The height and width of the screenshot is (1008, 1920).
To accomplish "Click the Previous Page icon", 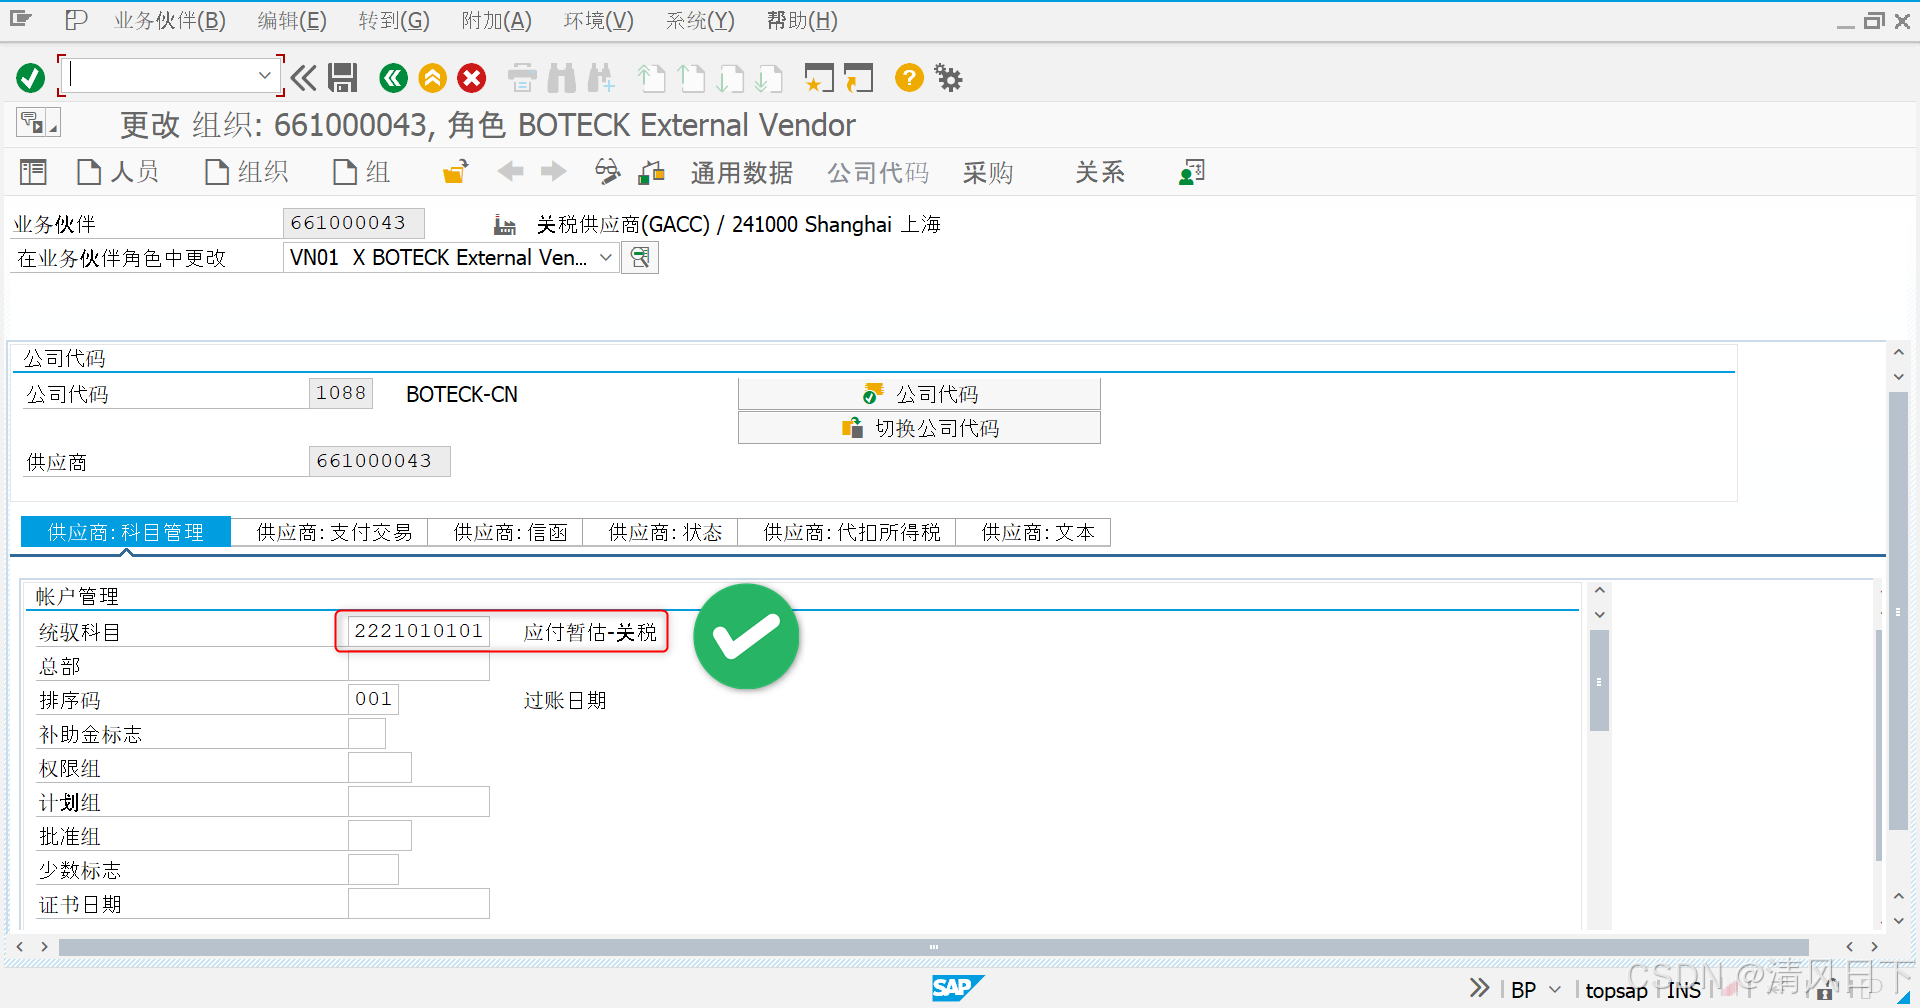I will coord(691,78).
